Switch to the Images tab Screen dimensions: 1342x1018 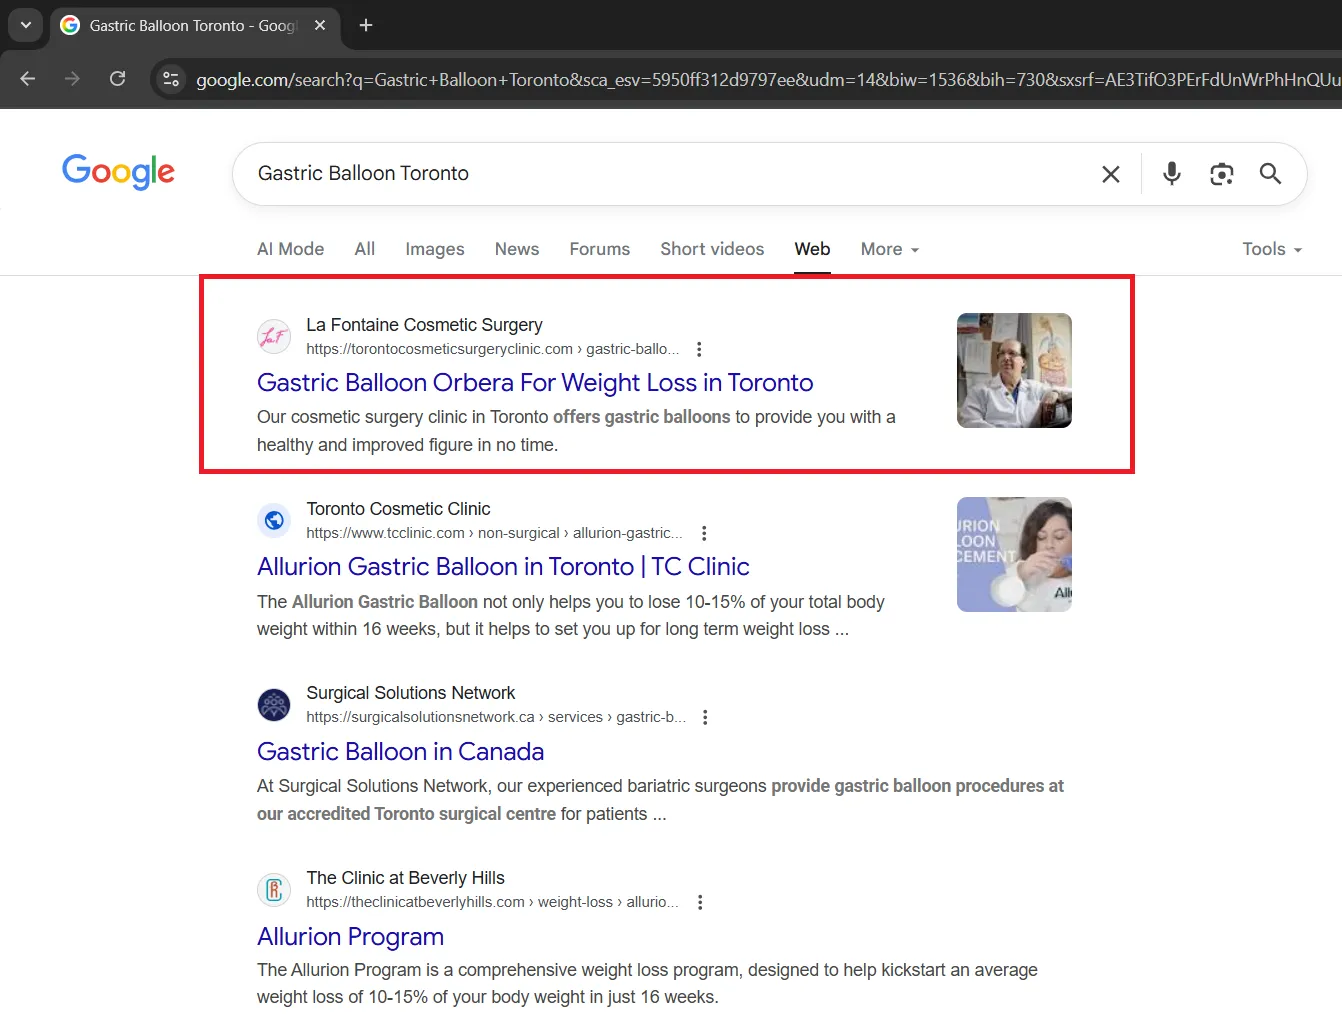(x=434, y=249)
